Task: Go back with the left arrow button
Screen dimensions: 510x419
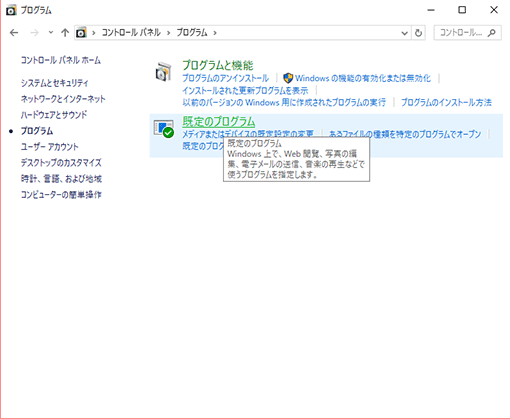Action: coord(14,33)
